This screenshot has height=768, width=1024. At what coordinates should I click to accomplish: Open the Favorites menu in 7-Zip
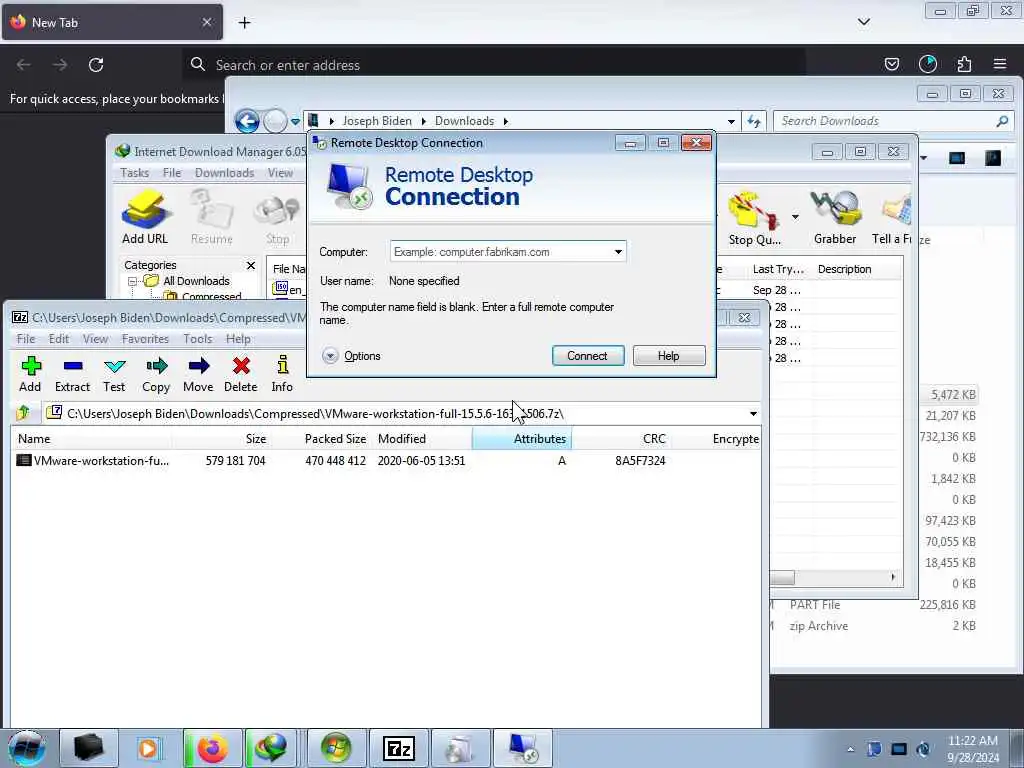(145, 339)
